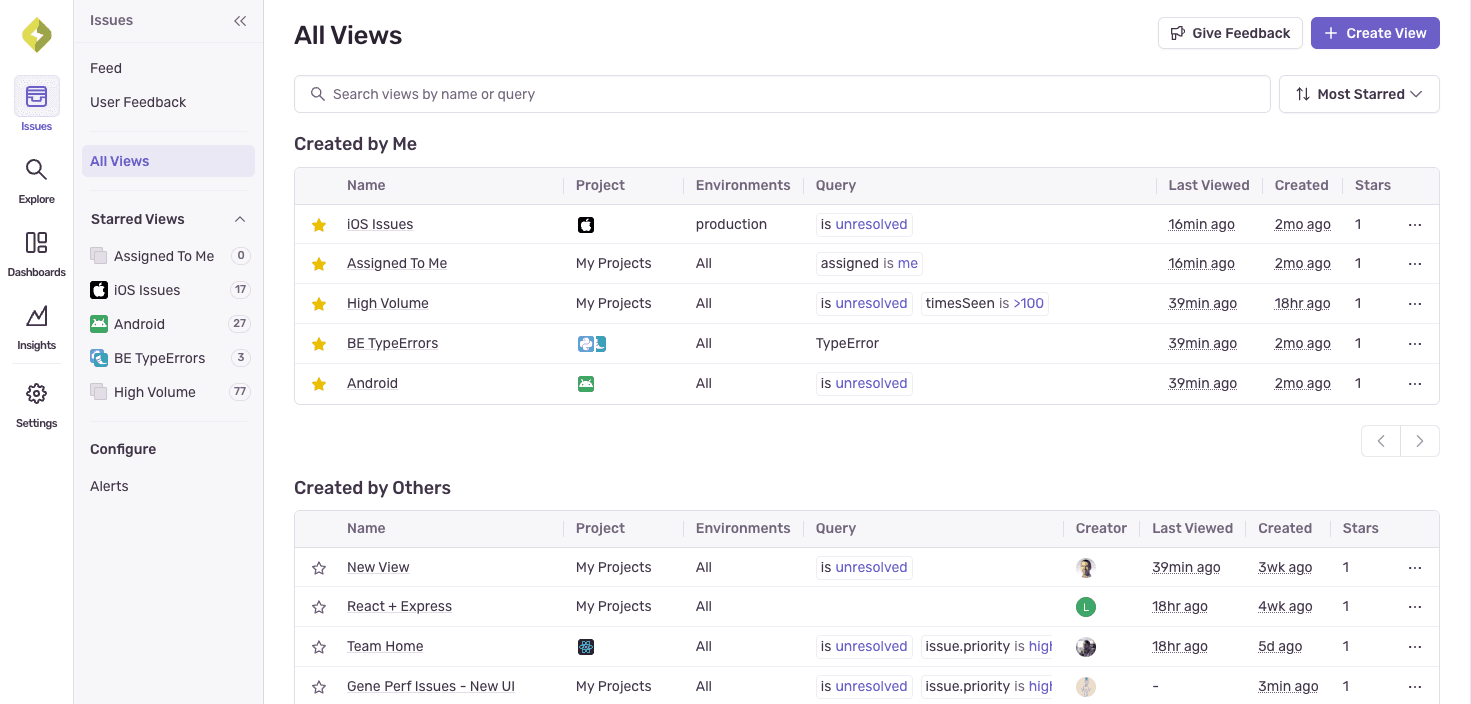This screenshot has height=704, width=1471.
Task: Go to Dashboards via sidebar icon
Action: 36,243
